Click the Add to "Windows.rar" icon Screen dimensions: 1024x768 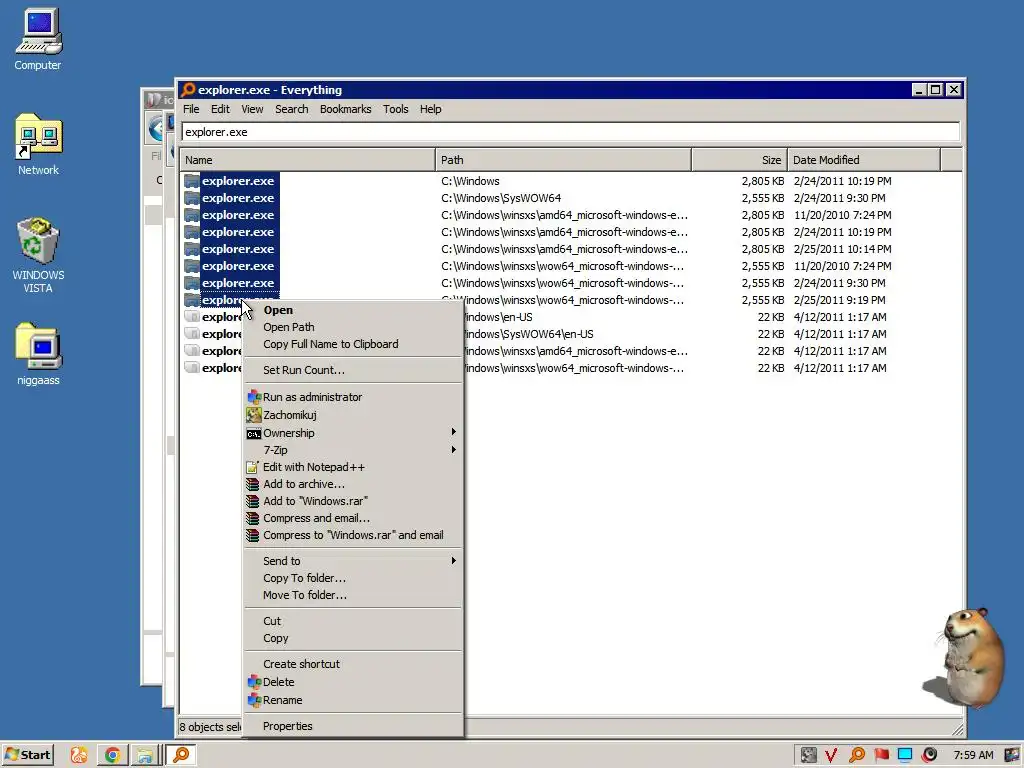253,501
